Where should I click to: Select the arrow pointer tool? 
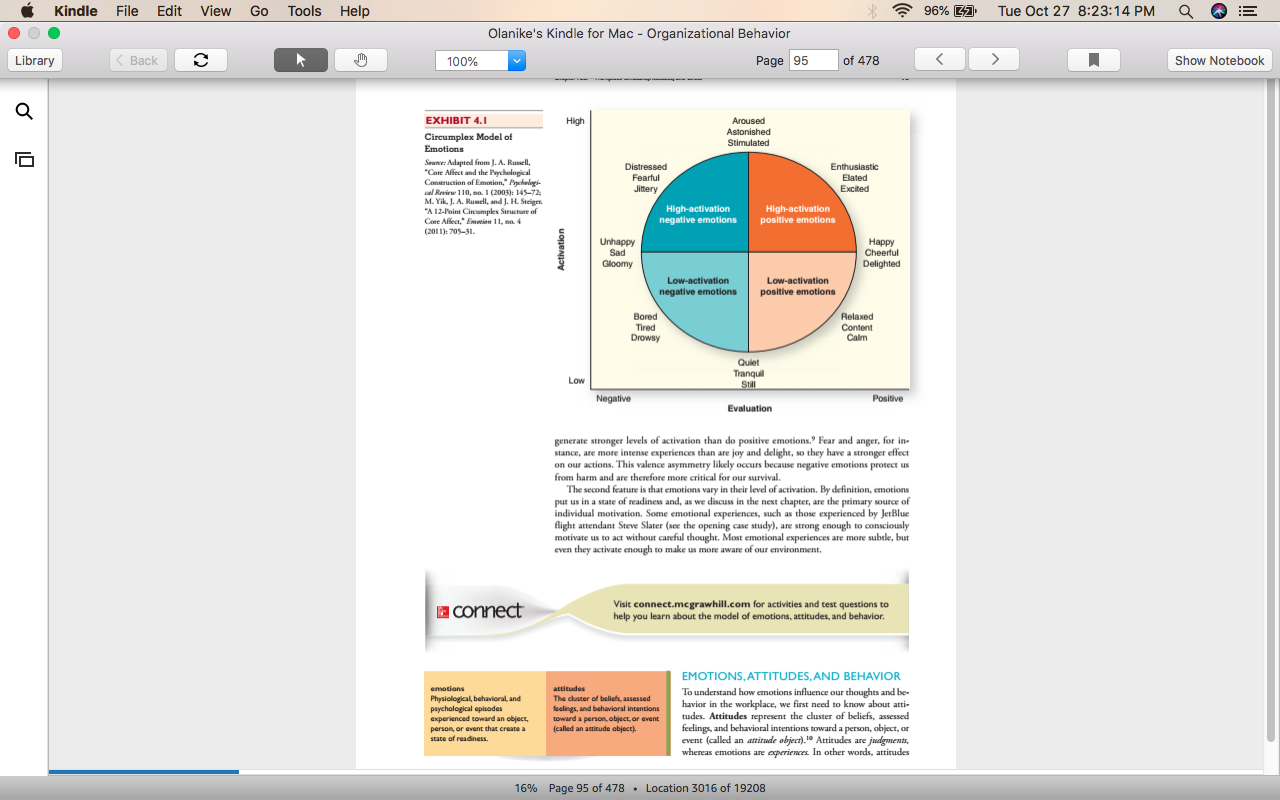tap(301, 60)
